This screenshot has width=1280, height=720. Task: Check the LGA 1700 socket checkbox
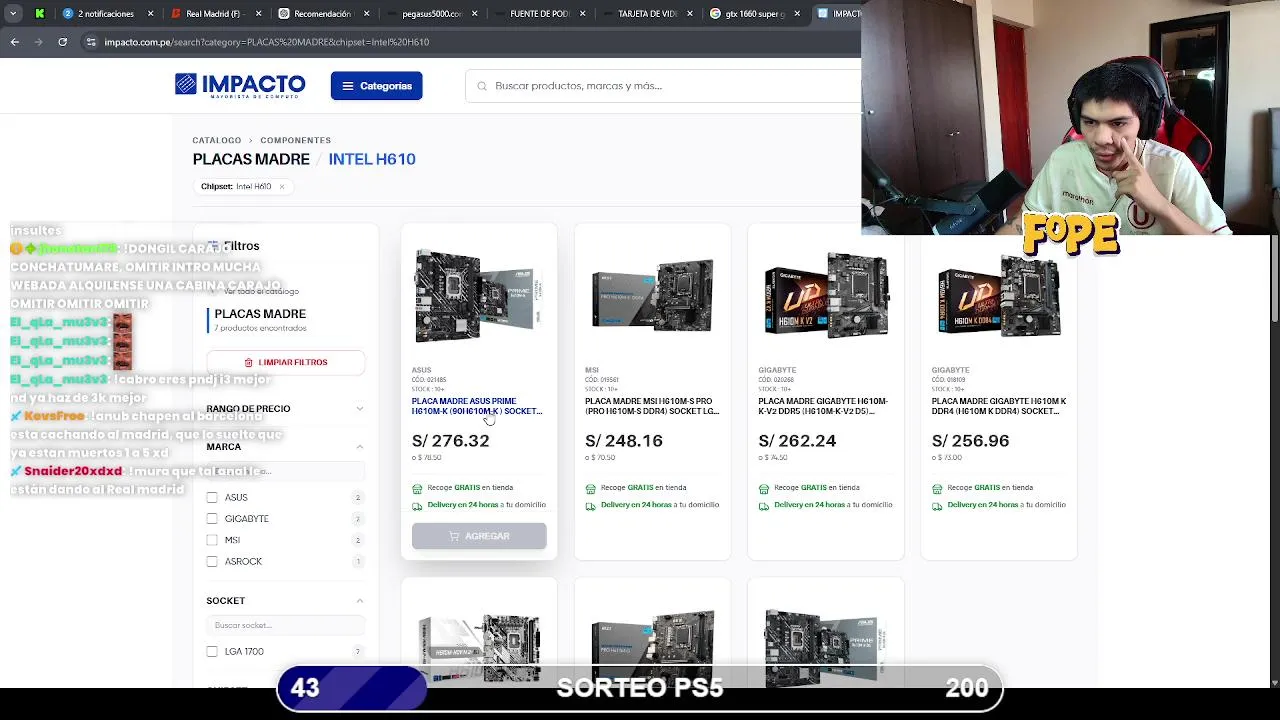click(x=212, y=651)
